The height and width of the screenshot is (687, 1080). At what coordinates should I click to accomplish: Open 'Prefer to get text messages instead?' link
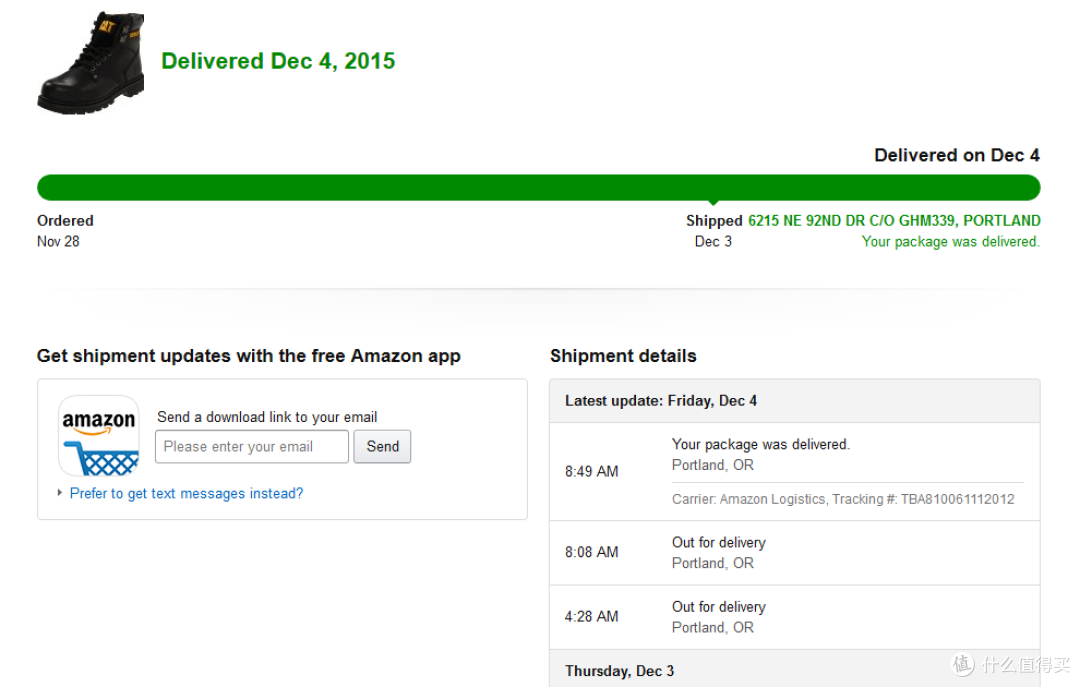pos(186,493)
